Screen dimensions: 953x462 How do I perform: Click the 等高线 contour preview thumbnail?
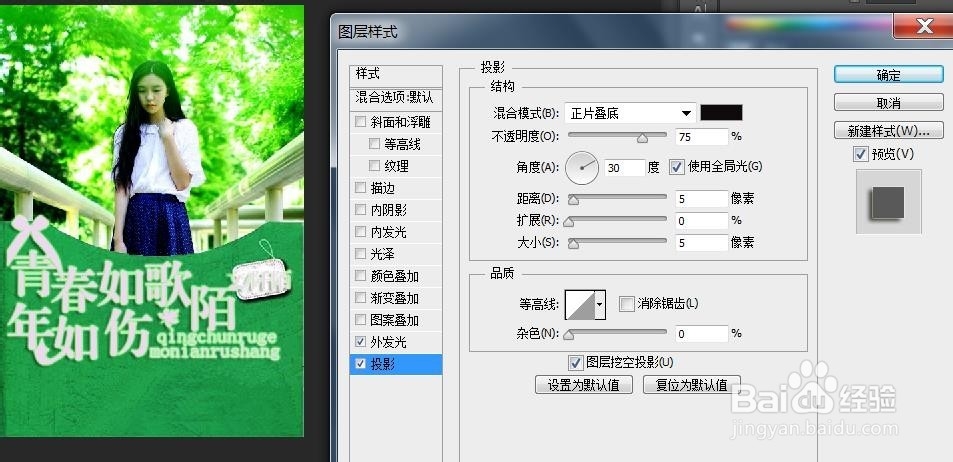(580, 305)
